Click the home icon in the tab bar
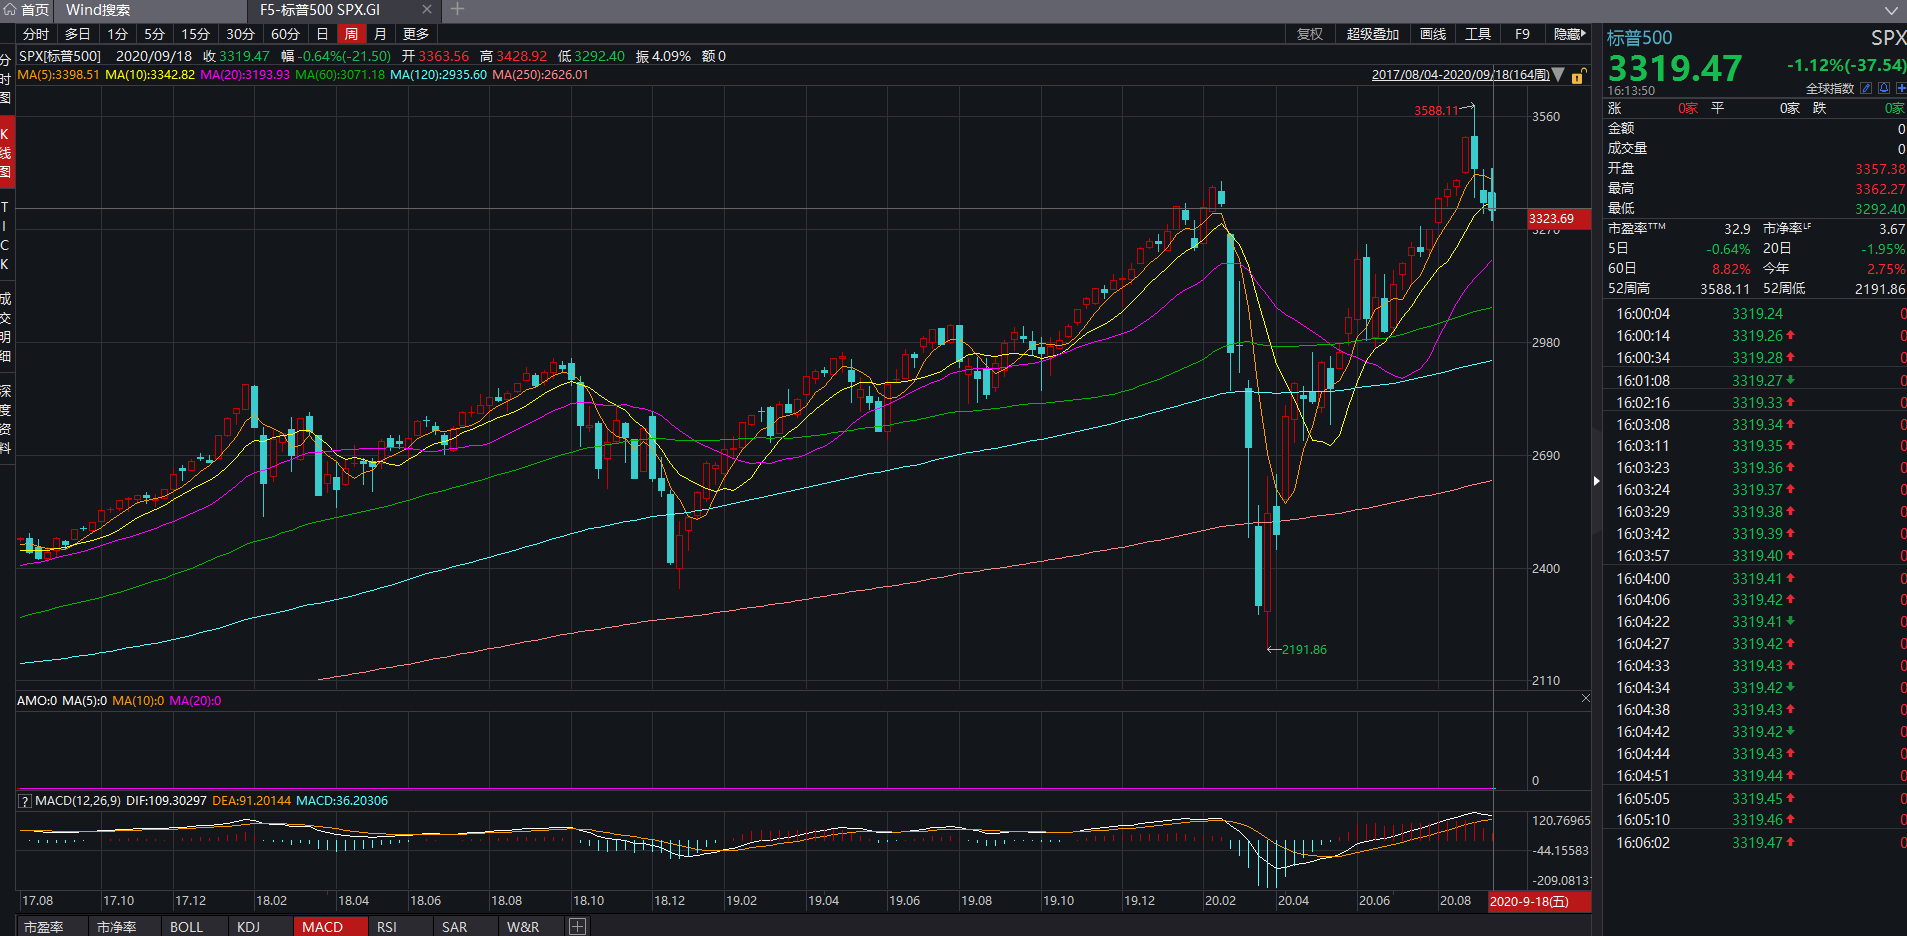Screen dimensions: 1907x936 pyautogui.click(x=10, y=10)
